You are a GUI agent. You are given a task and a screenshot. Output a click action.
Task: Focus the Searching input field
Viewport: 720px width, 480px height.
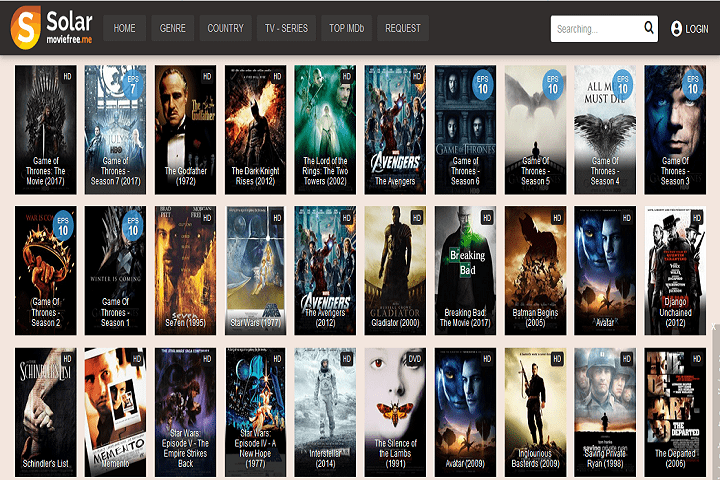coord(597,29)
